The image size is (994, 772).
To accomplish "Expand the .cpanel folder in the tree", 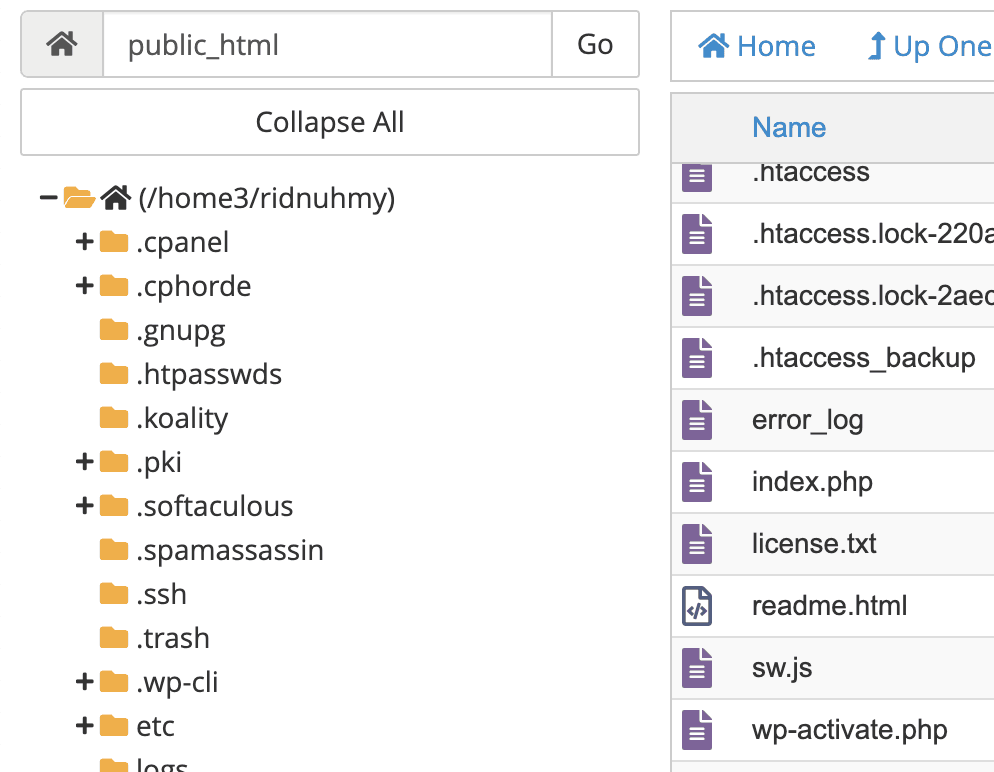I will click(x=84, y=241).
